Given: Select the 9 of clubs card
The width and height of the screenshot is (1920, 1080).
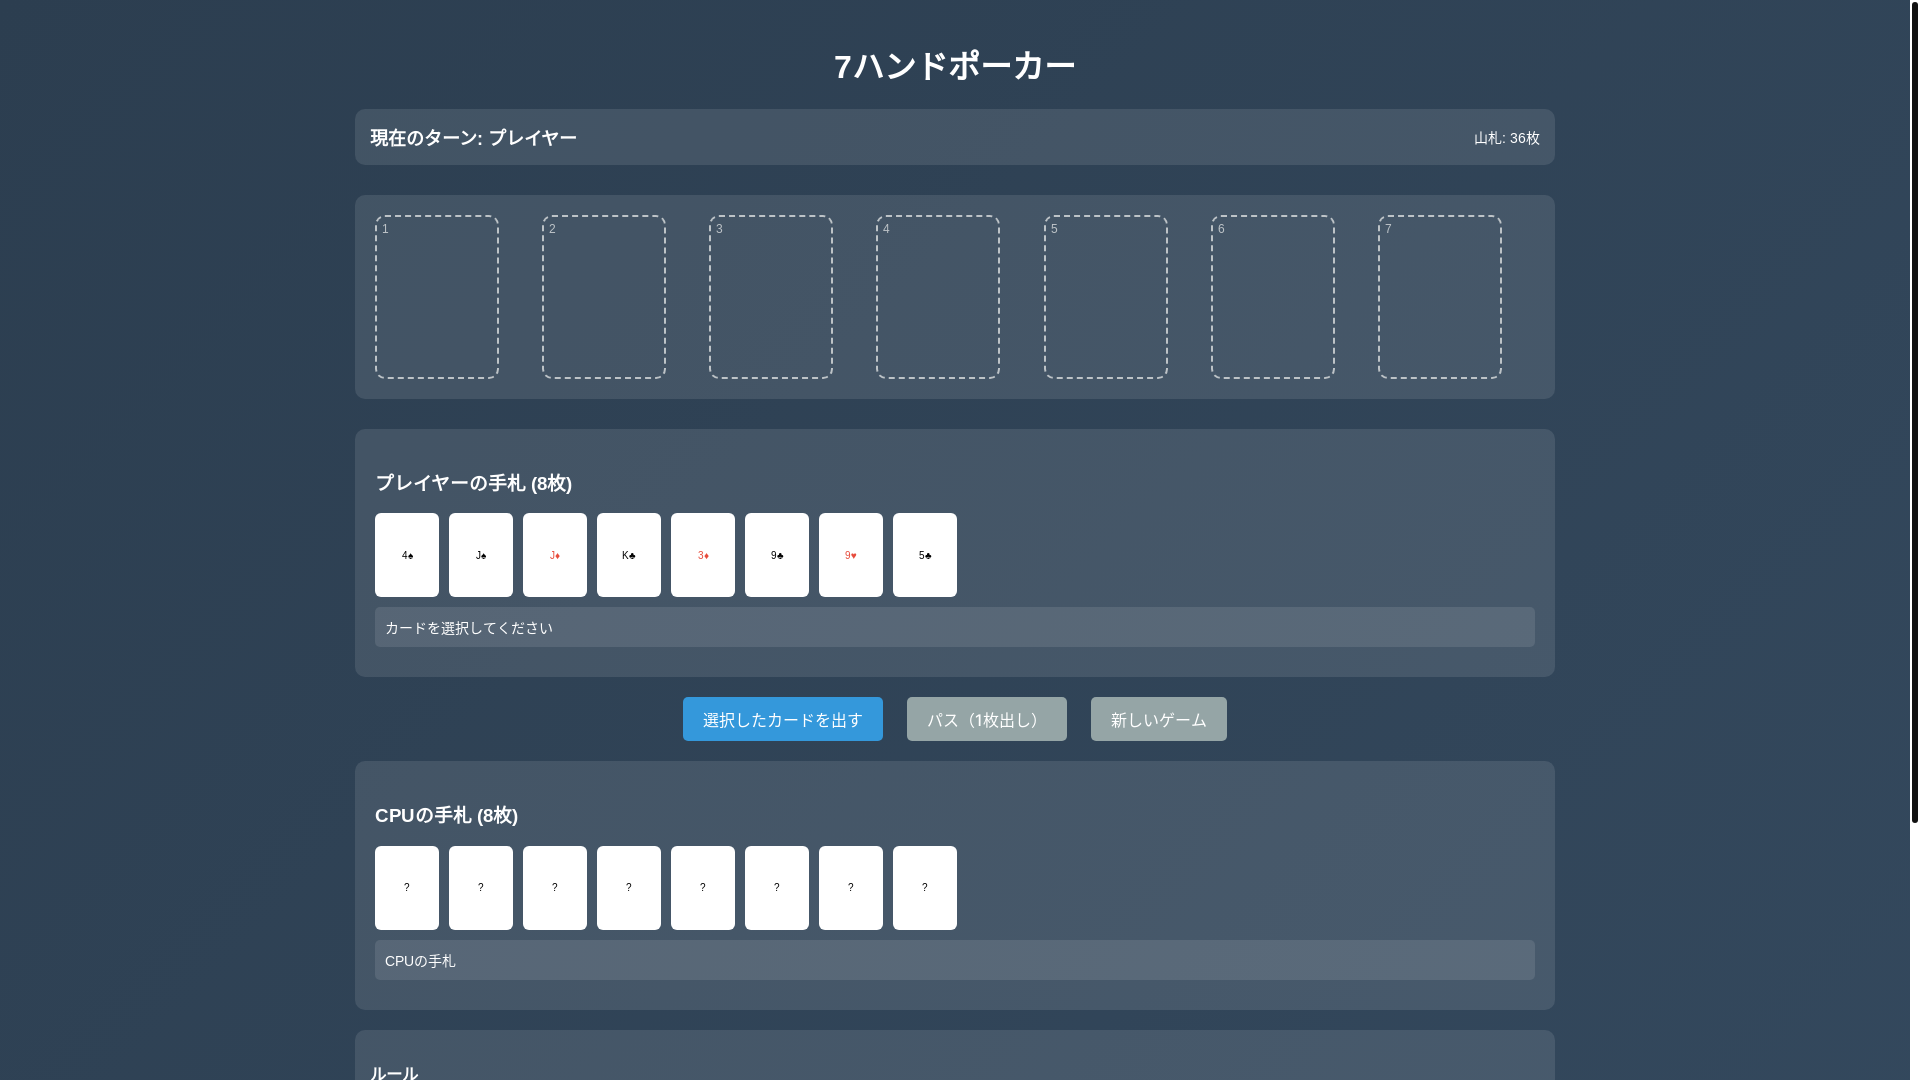Looking at the screenshot, I should (776, 555).
